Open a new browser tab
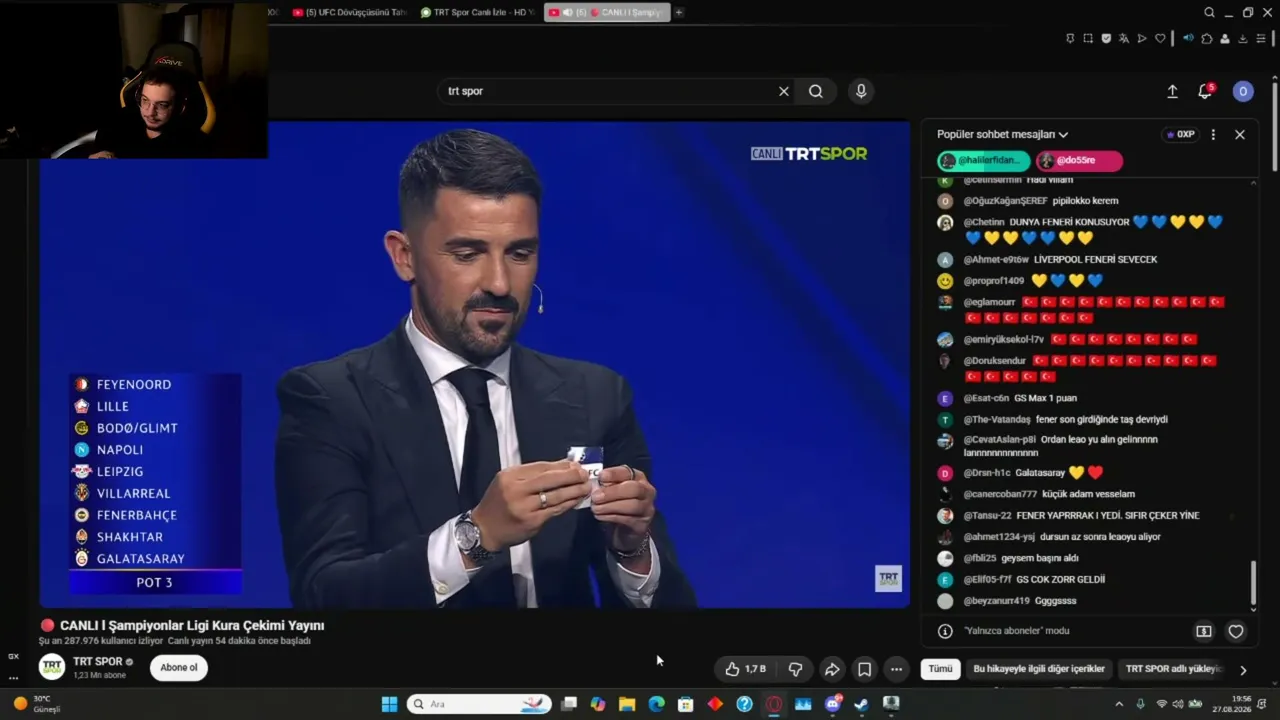1280x720 pixels. [x=679, y=12]
